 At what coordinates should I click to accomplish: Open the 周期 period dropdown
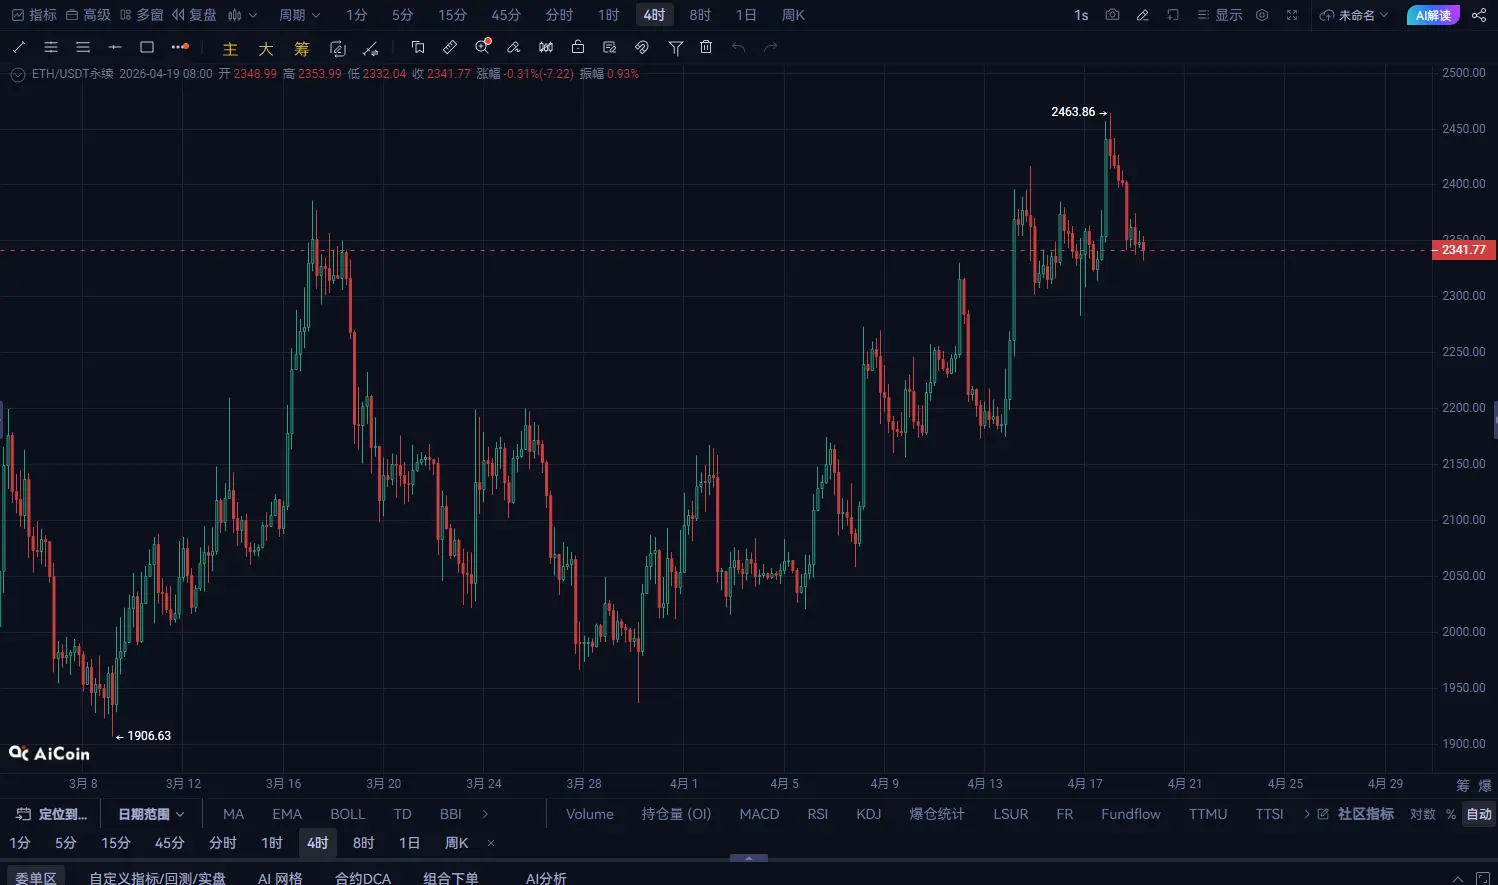click(x=300, y=15)
